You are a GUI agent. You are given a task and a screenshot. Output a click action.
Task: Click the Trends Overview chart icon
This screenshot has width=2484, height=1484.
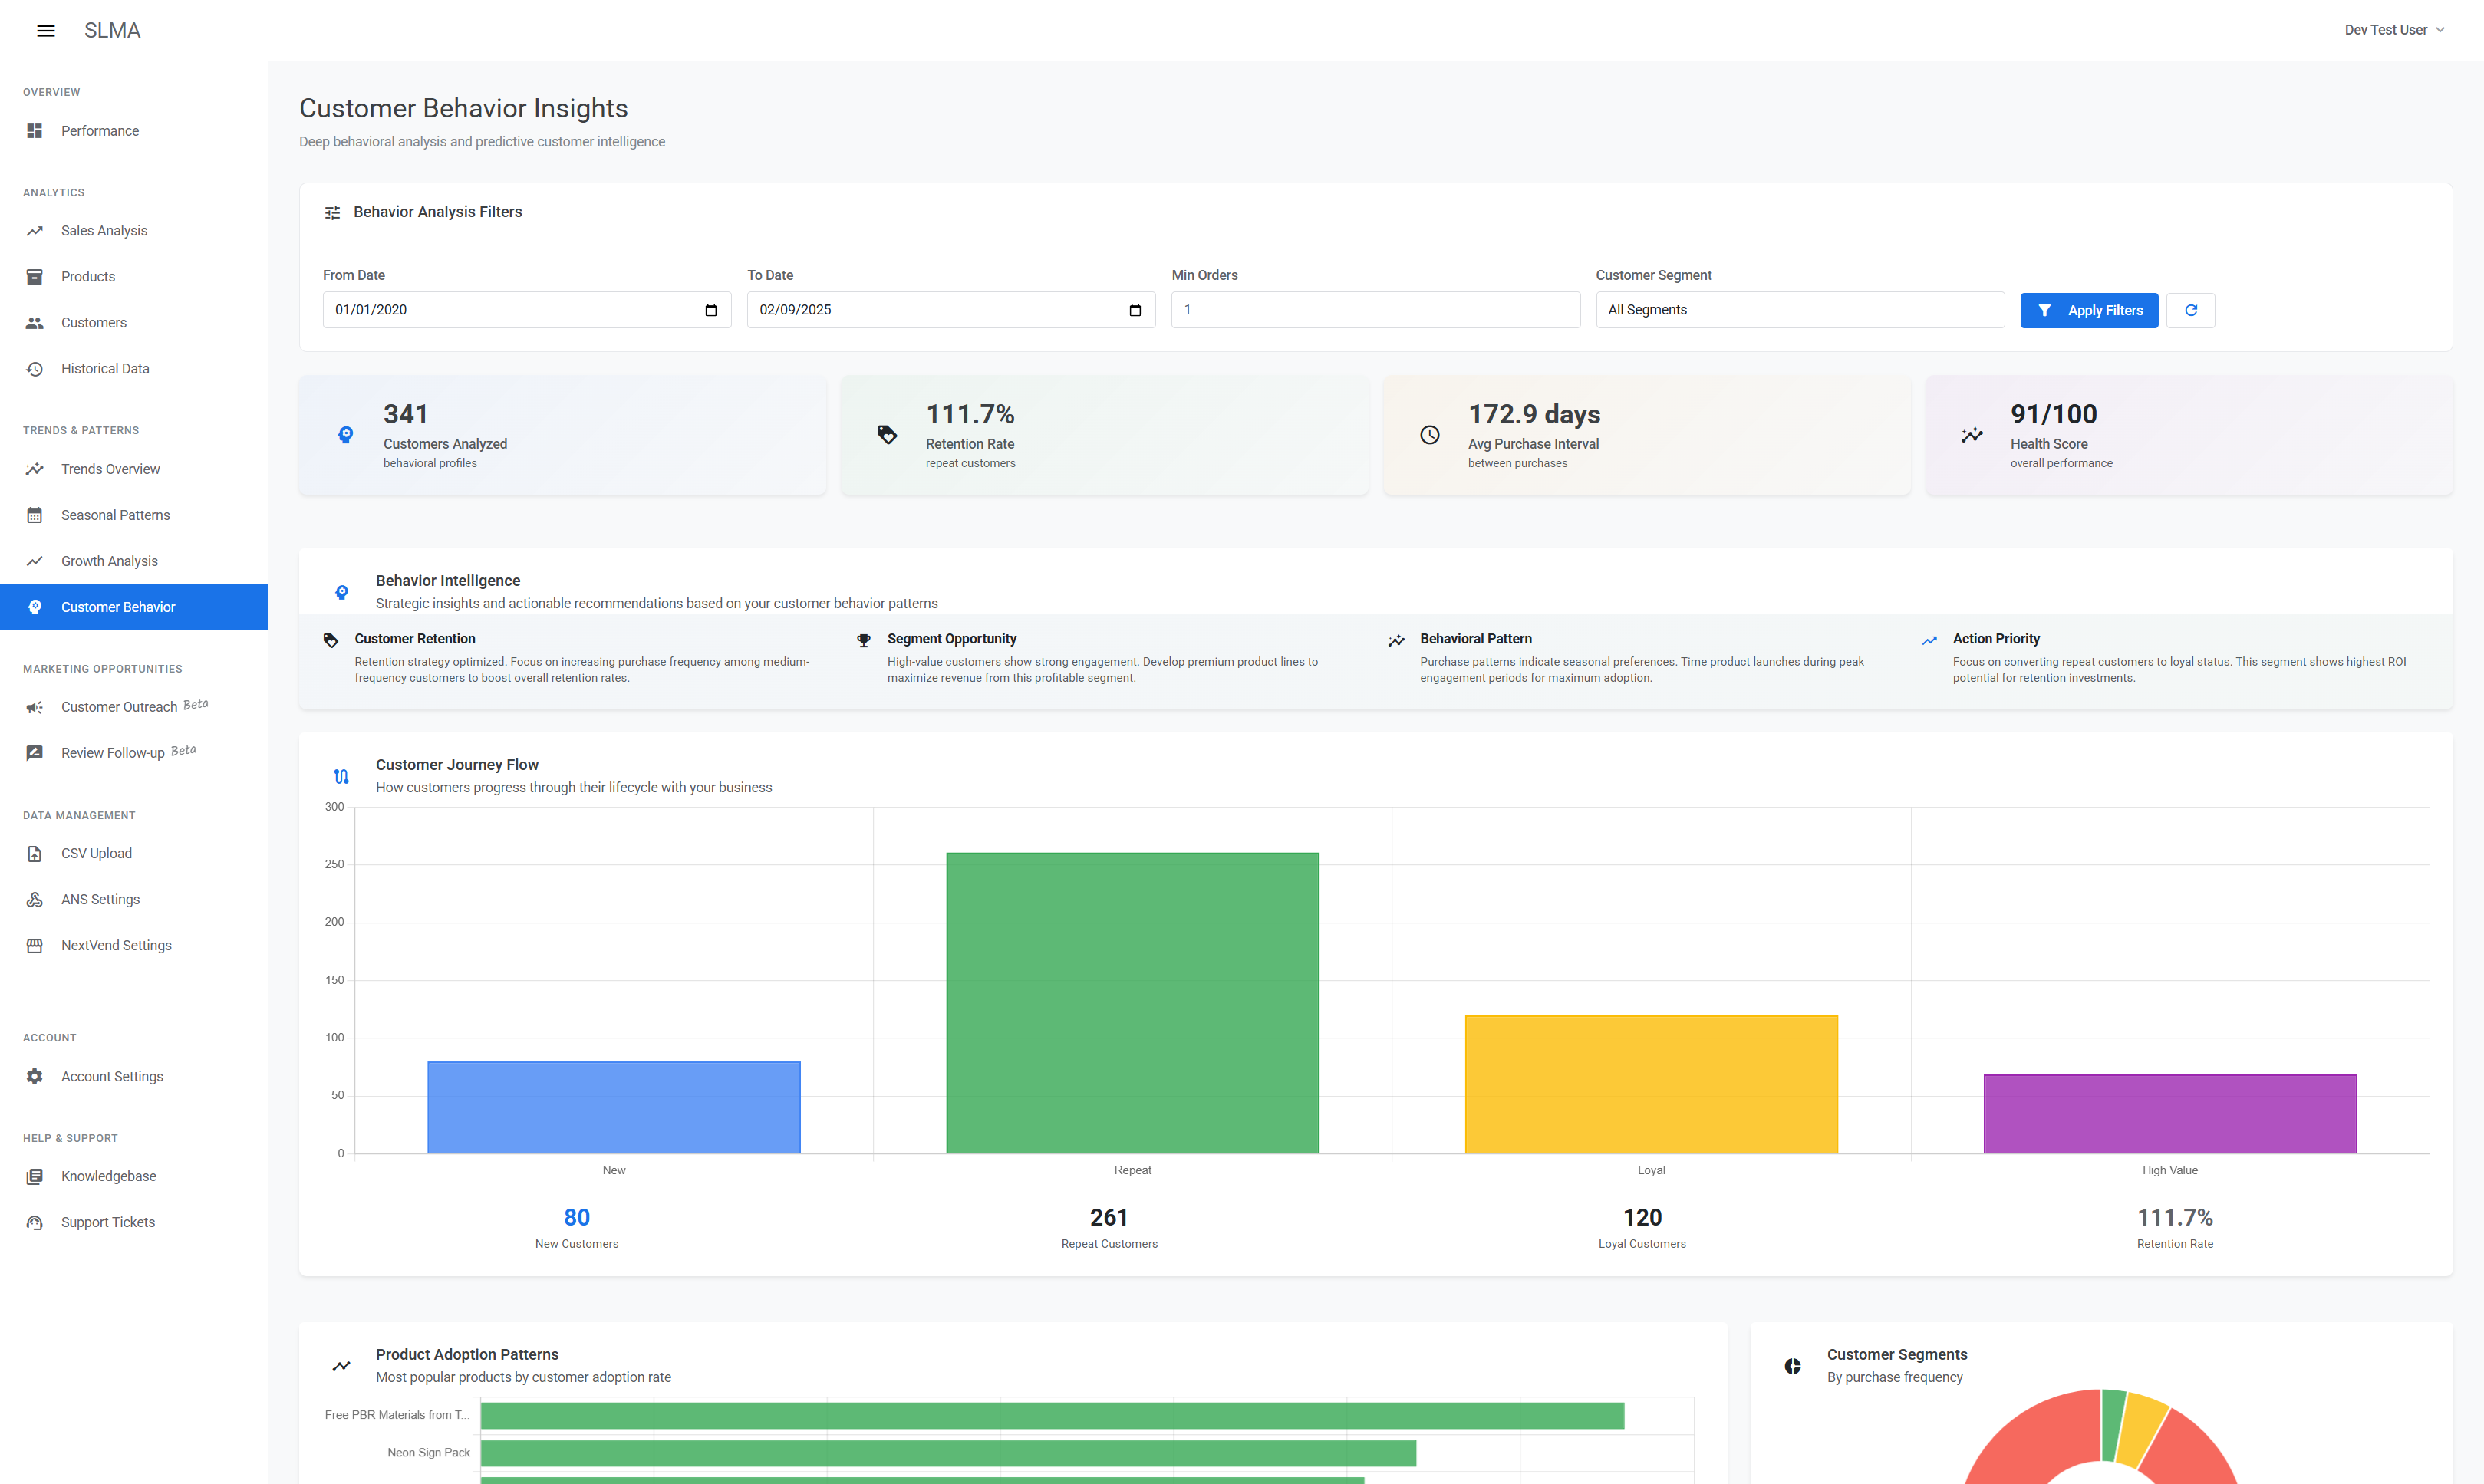pos(34,469)
